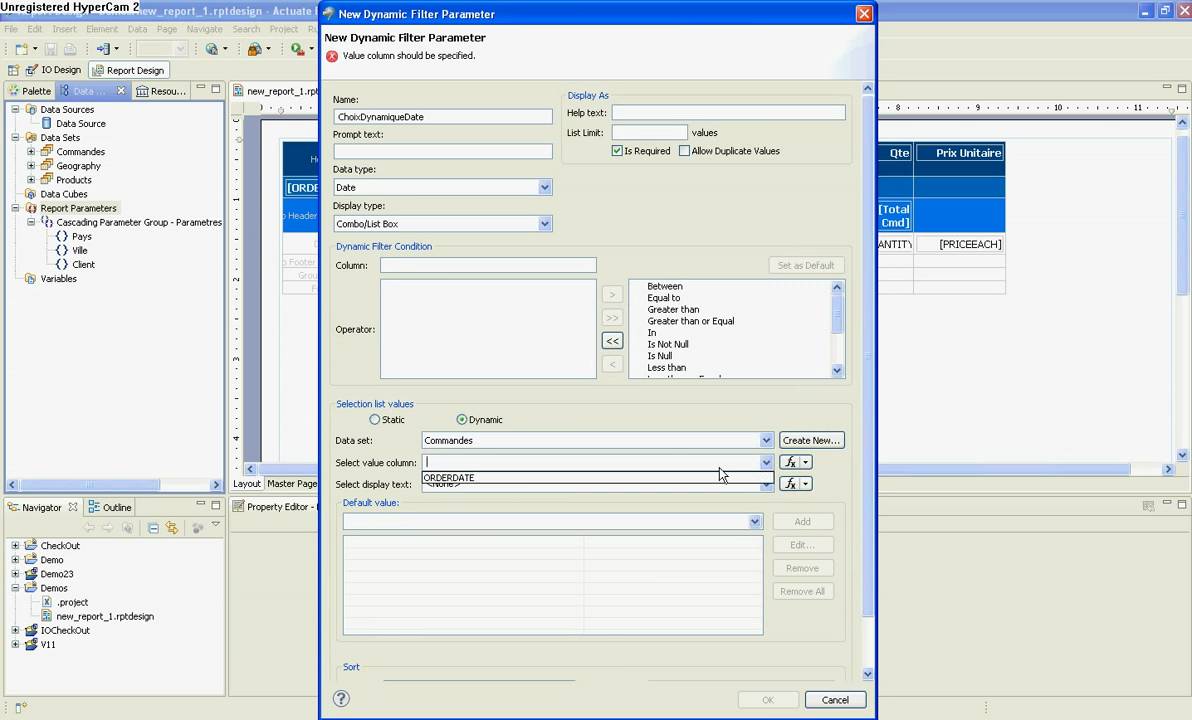The width and height of the screenshot is (1192, 720).
Task: Click fx expression button for display text
Action: click(790, 484)
